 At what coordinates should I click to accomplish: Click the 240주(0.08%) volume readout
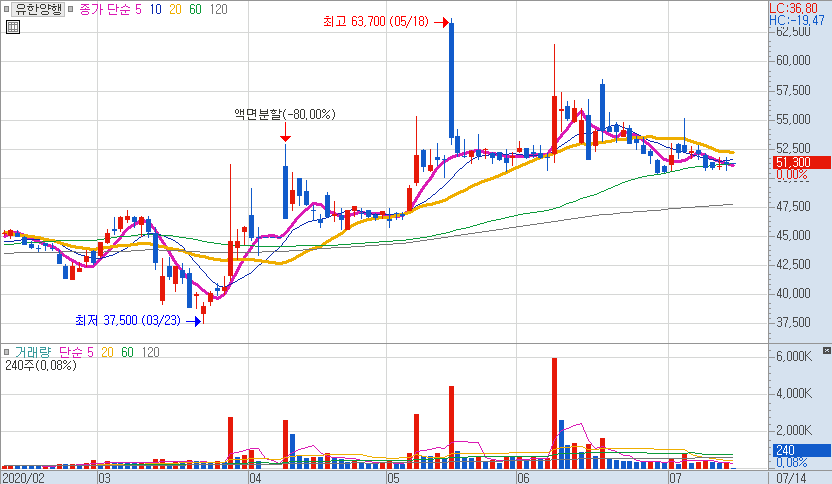41,365
